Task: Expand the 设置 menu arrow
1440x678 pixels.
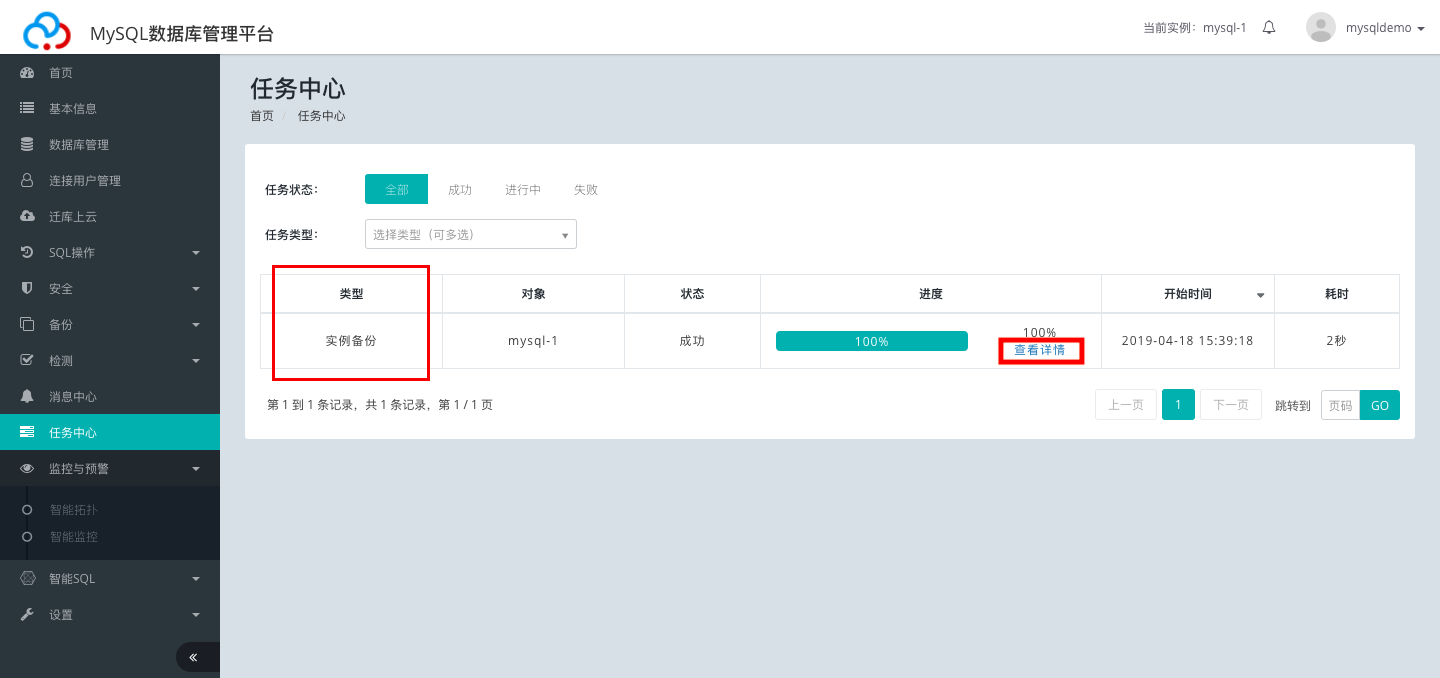Action: coord(196,615)
